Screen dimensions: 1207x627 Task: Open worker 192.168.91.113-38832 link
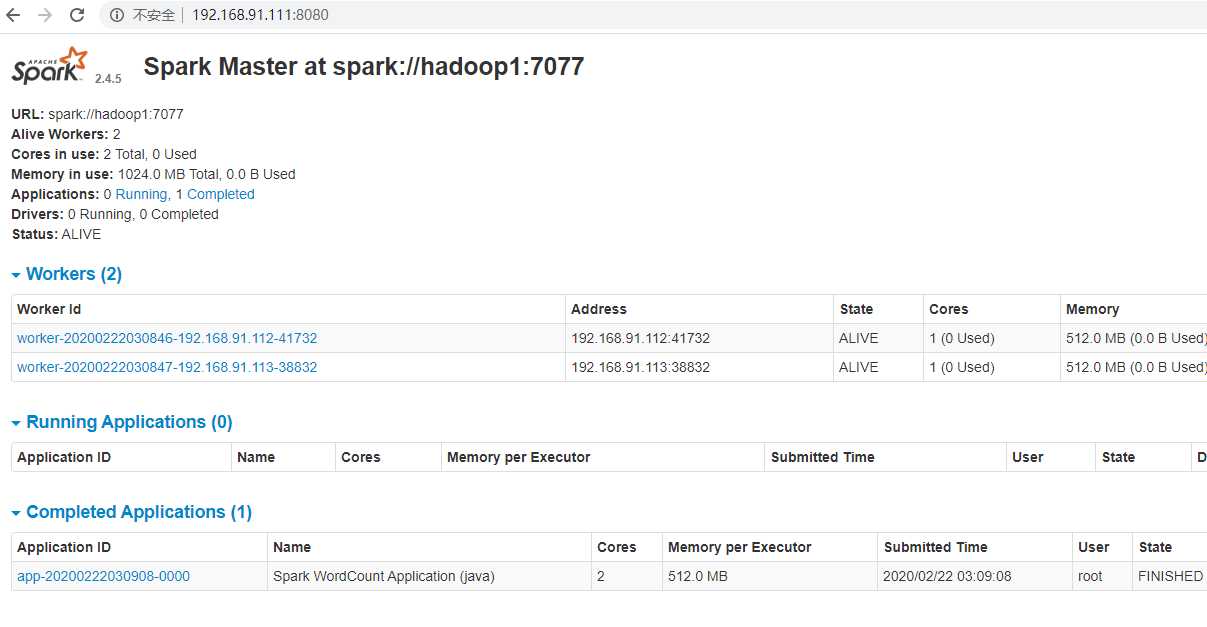167,367
